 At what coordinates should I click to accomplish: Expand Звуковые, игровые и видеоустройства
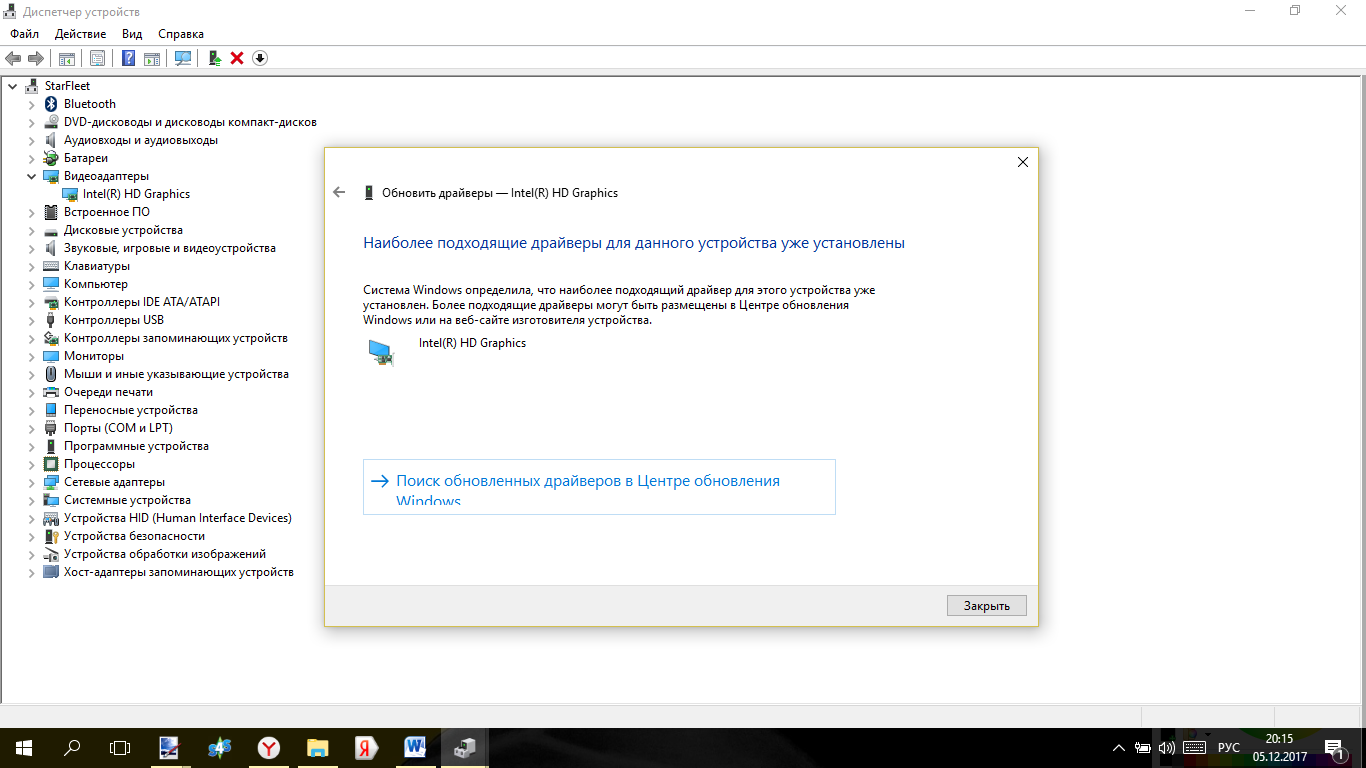[31, 248]
